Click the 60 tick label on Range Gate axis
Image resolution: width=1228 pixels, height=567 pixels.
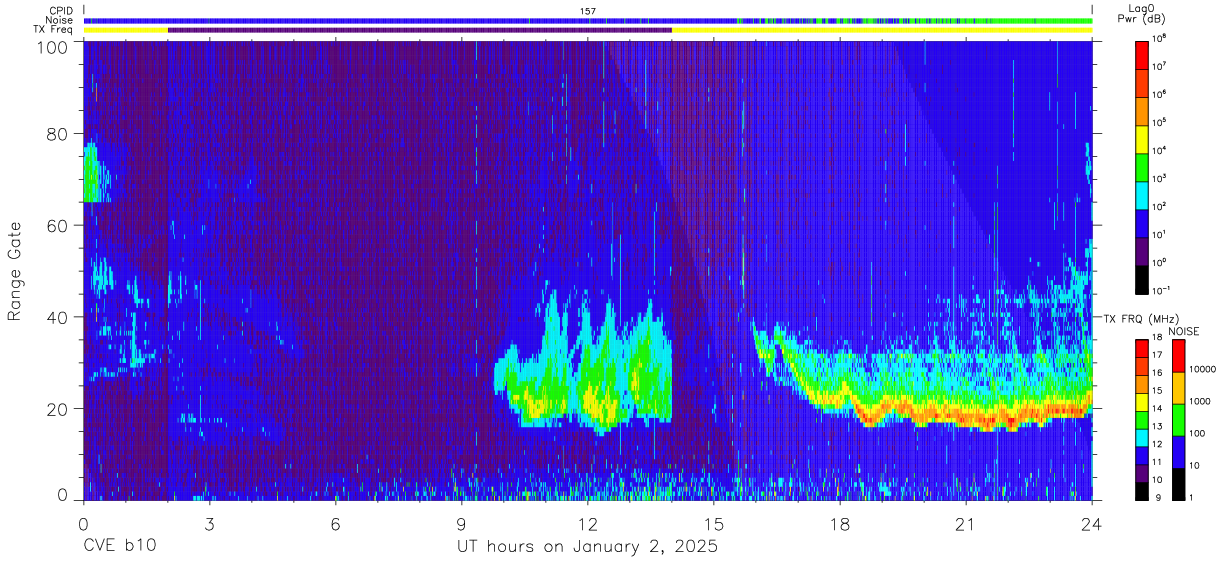tap(56, 225)
